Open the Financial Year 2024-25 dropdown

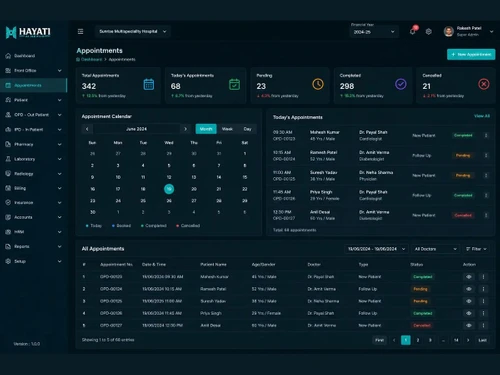[x=374, y=32]
